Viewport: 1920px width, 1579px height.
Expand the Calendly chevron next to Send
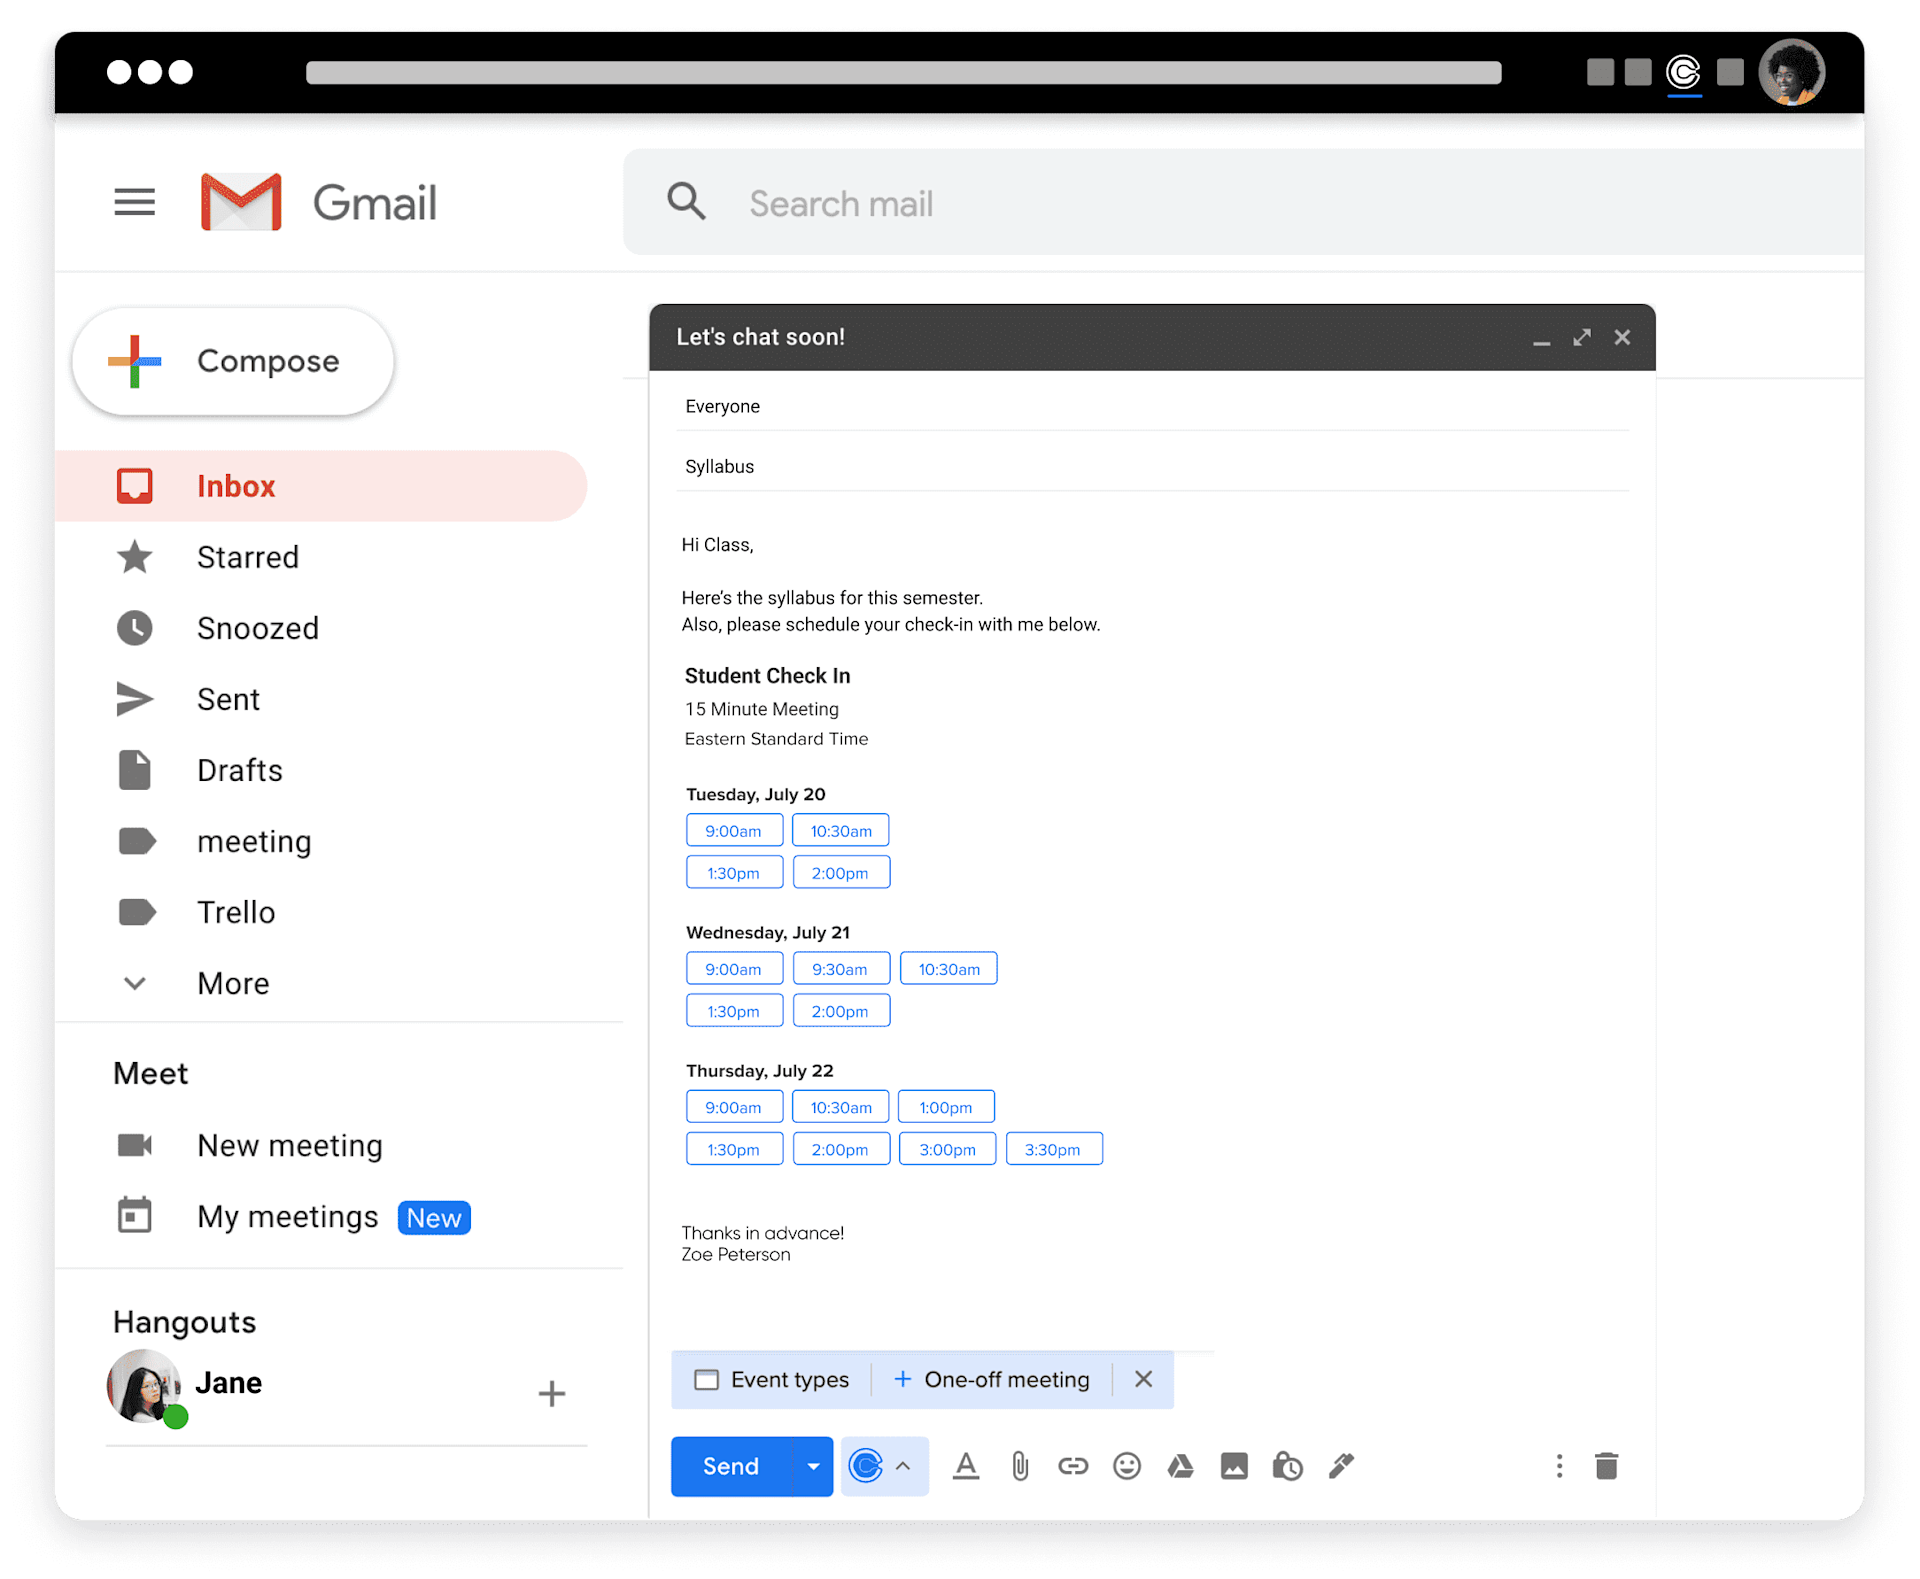[x=903, y=1466]
